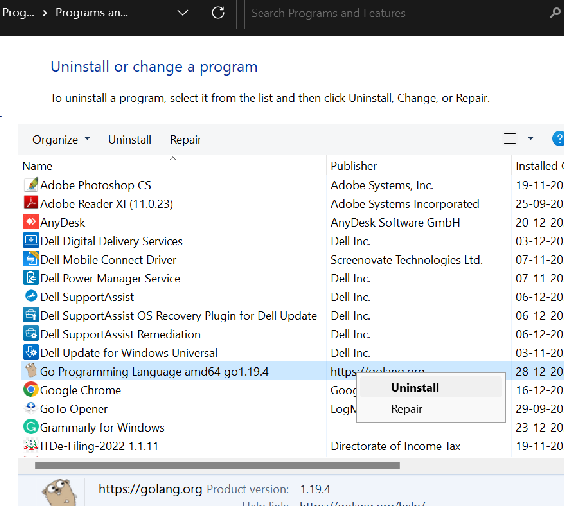The image size is (564, 506).
Task: Click the Dell SupportAssist round icon
Action: click(x=31, y=296)
